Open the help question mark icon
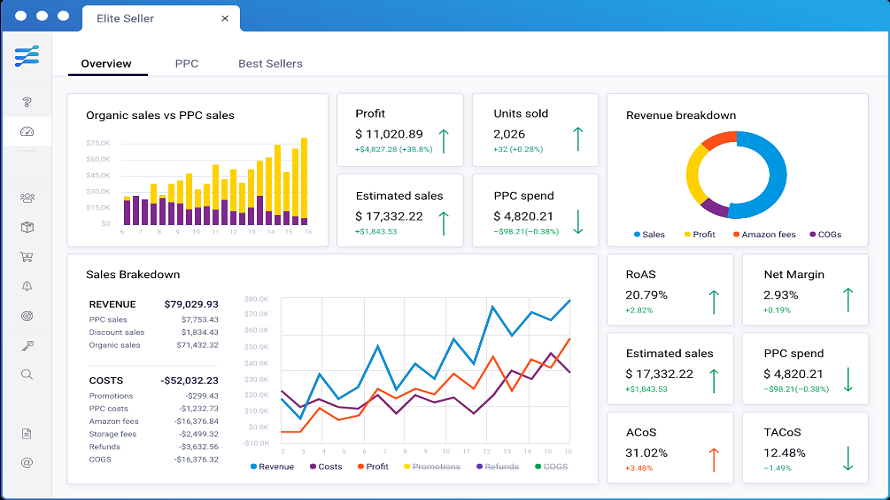This screenshot has width=890, height=500. point(27,102)
